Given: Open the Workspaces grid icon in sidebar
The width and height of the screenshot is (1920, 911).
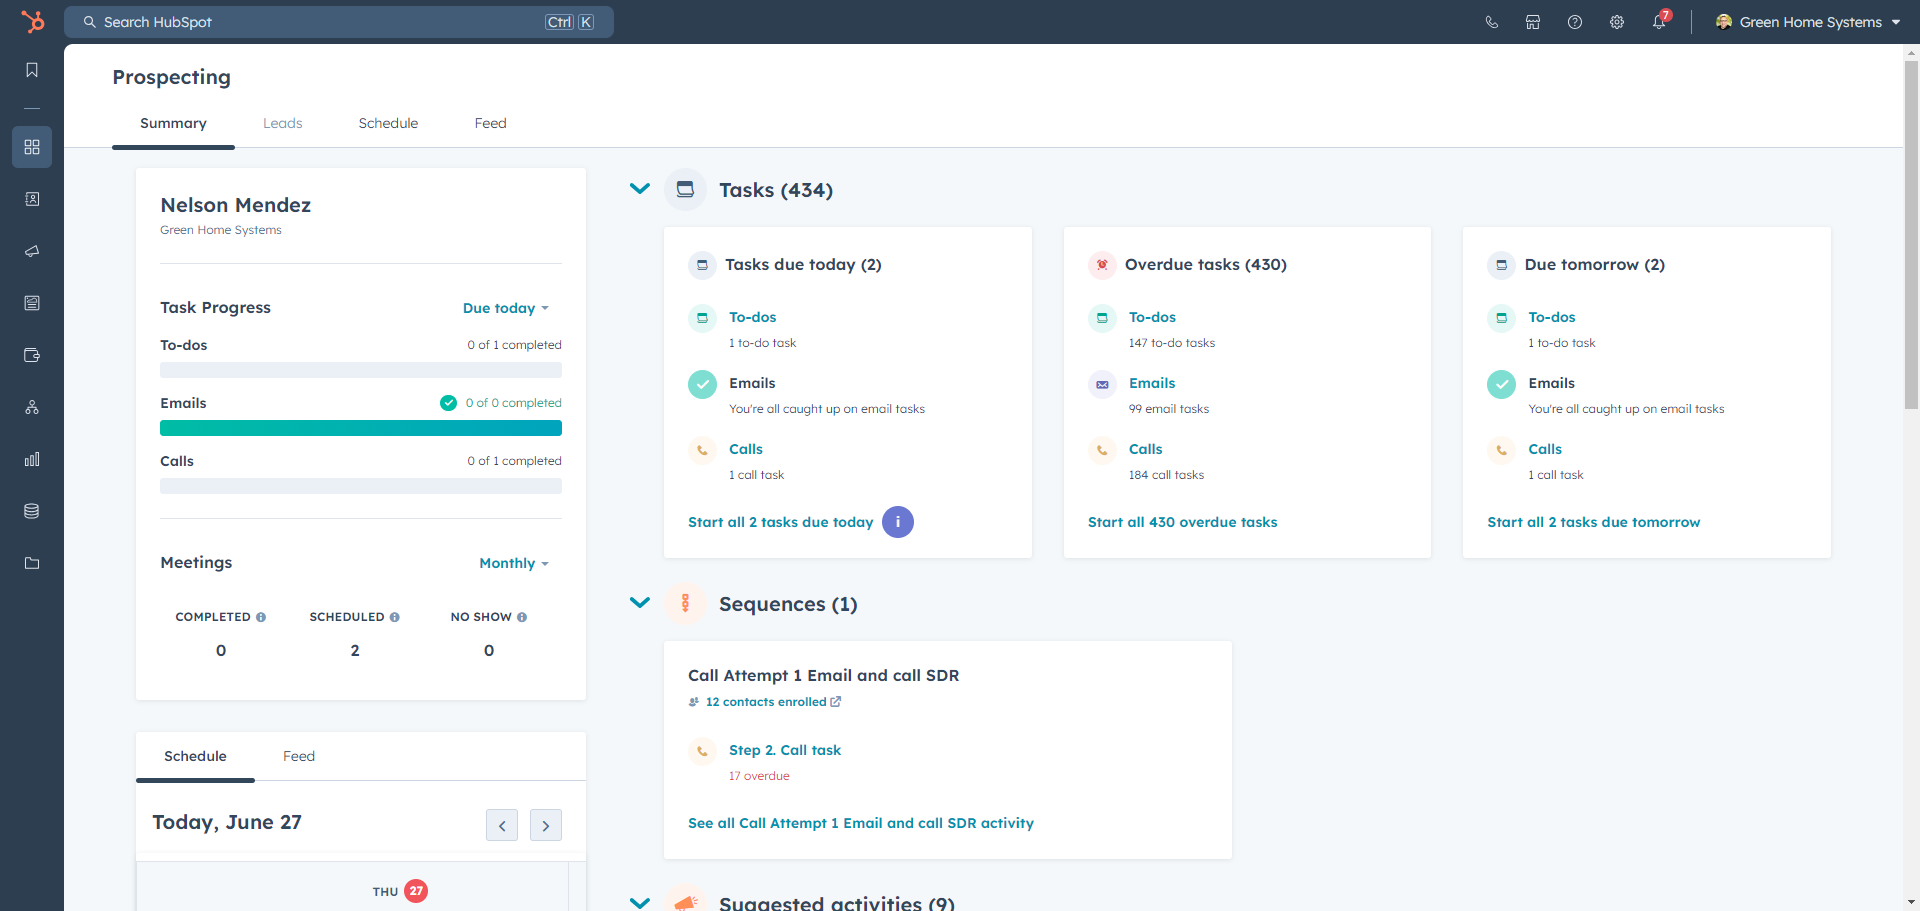Looking at the screenshot, I should [x=32, y=147].
